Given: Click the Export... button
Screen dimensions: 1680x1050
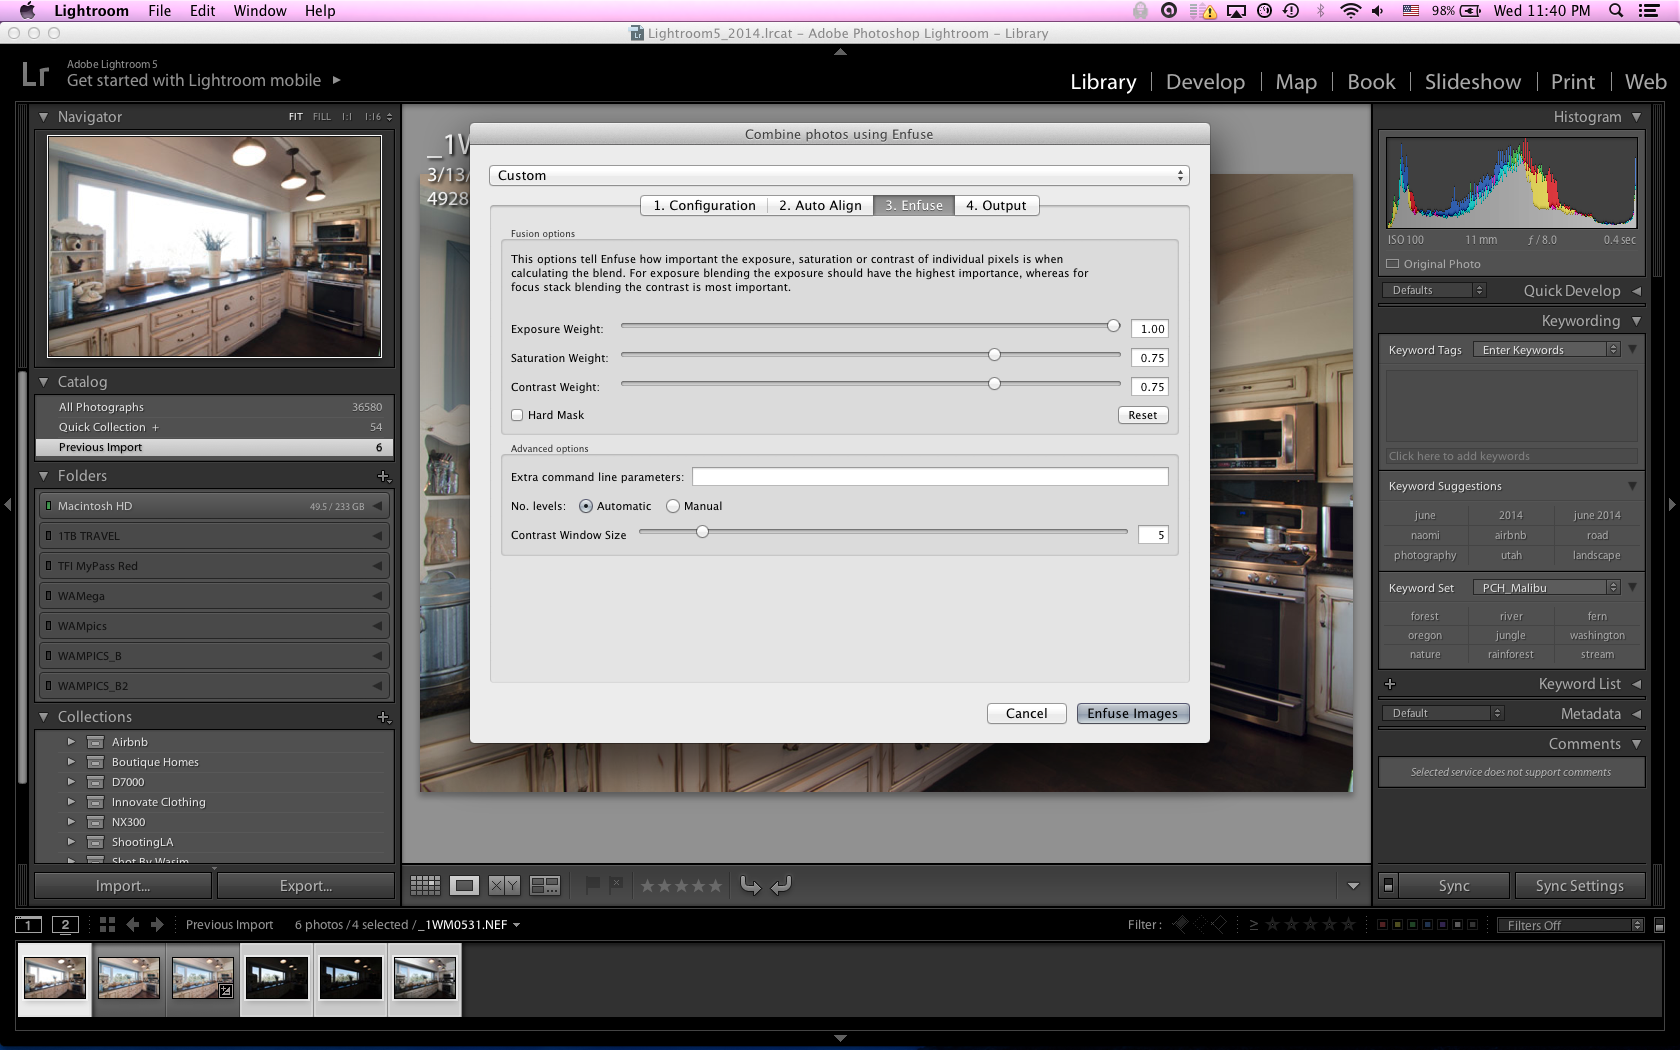Looking at the screenshot, I should click(306, 886).
